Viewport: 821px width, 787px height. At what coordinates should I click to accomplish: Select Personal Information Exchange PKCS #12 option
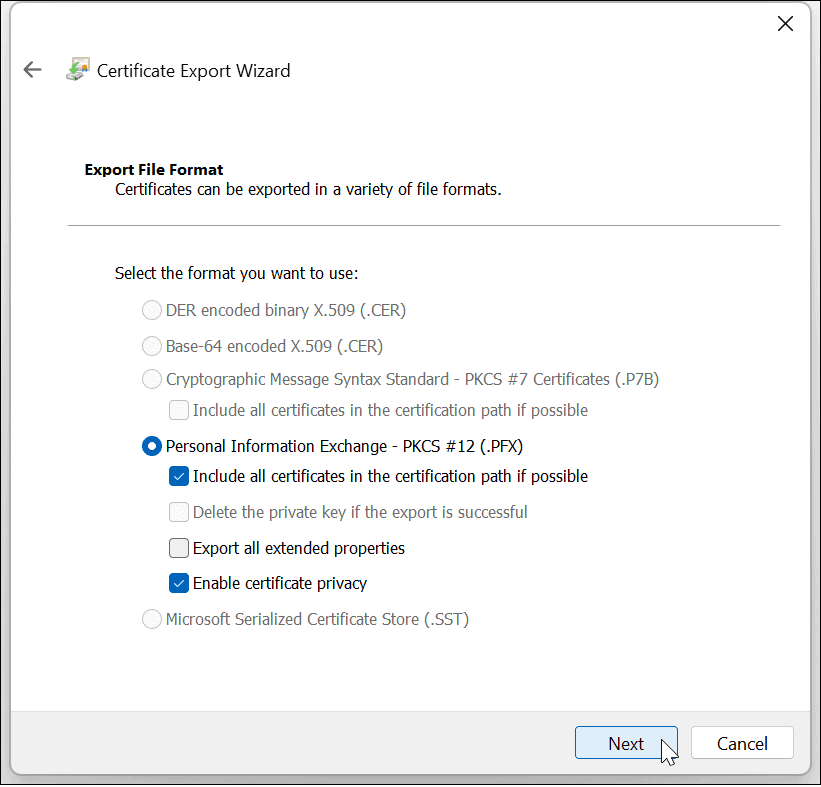152,446
